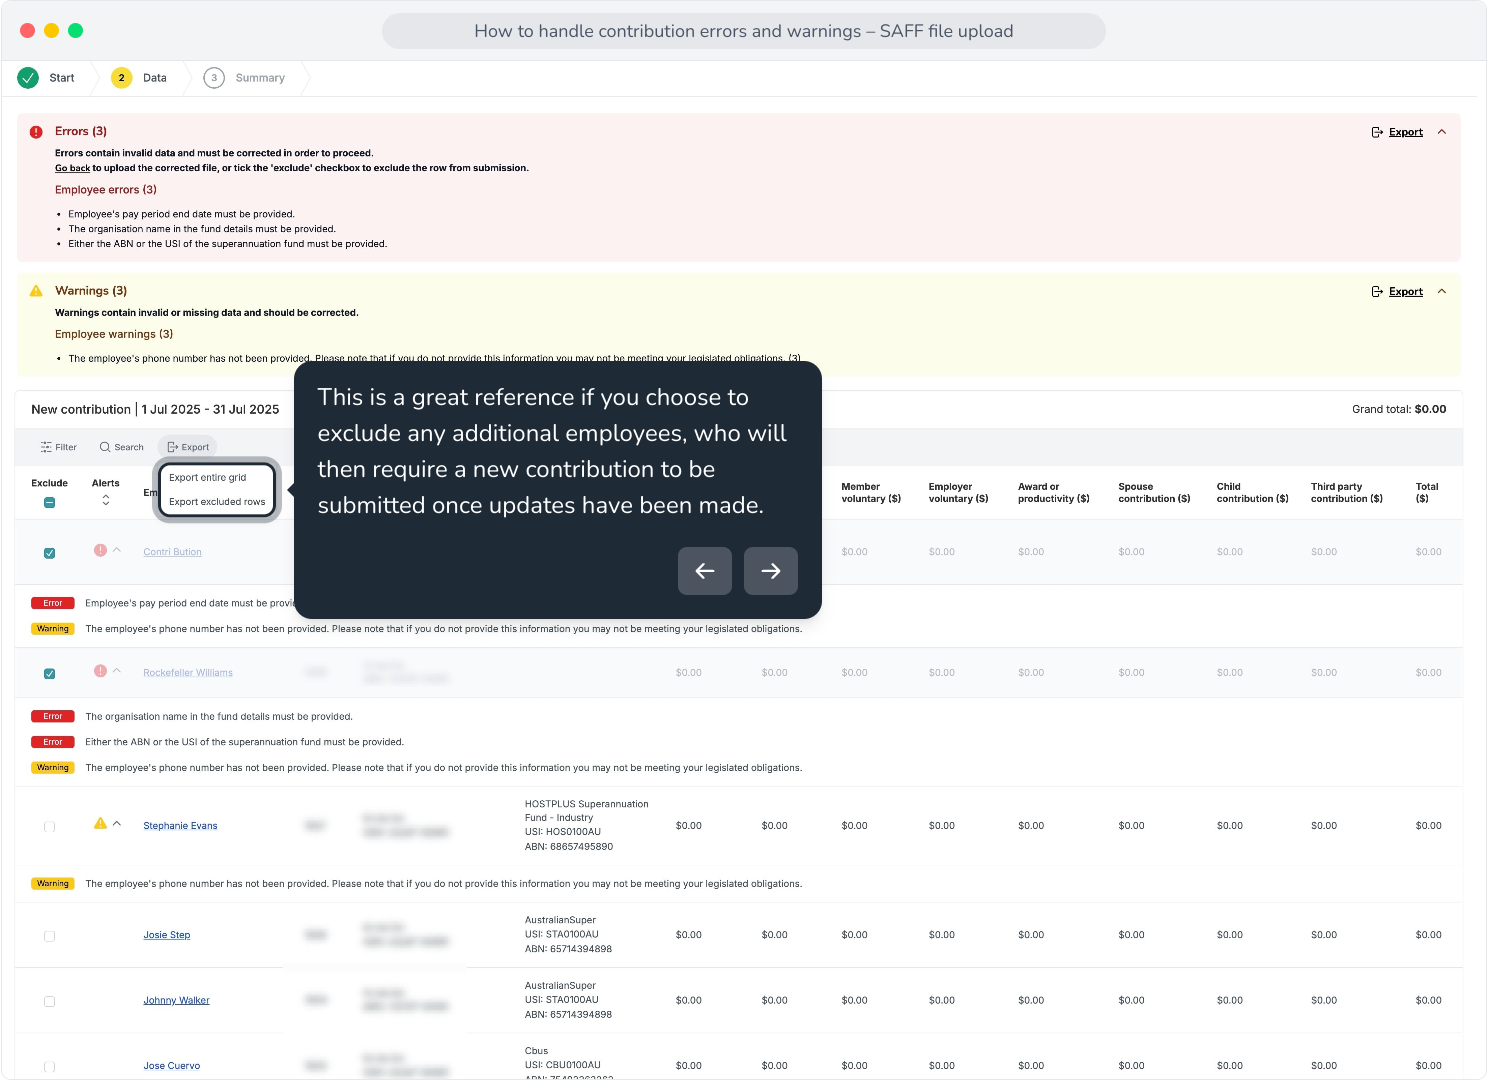Click the Go back link in Errors
Viewport: 1488px width, 1080px height.
pyautogui.click(x=72, y=168)
